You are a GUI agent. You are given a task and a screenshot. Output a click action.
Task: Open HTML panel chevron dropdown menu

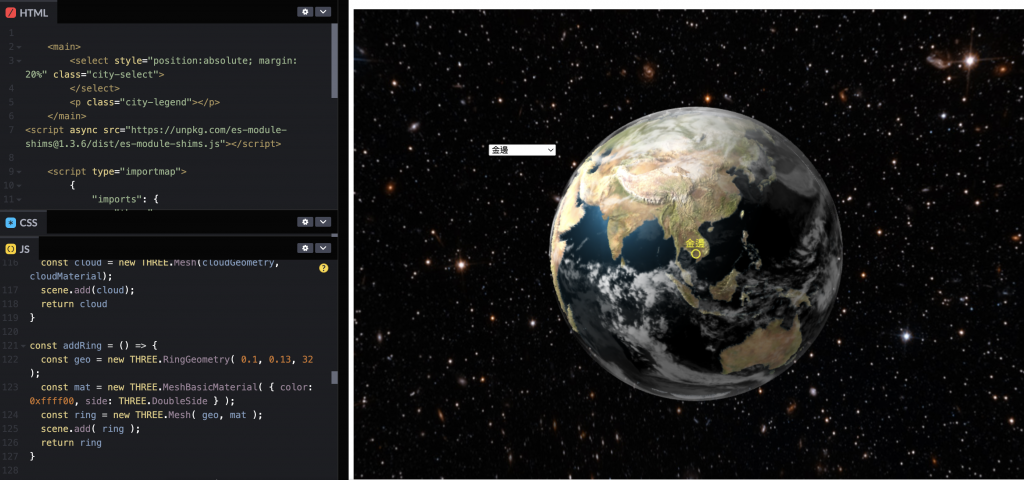point(323,12)
